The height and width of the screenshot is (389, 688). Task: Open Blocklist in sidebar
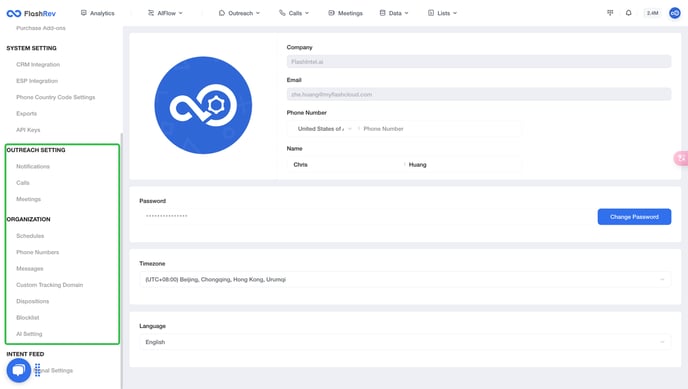coord(28,318)
